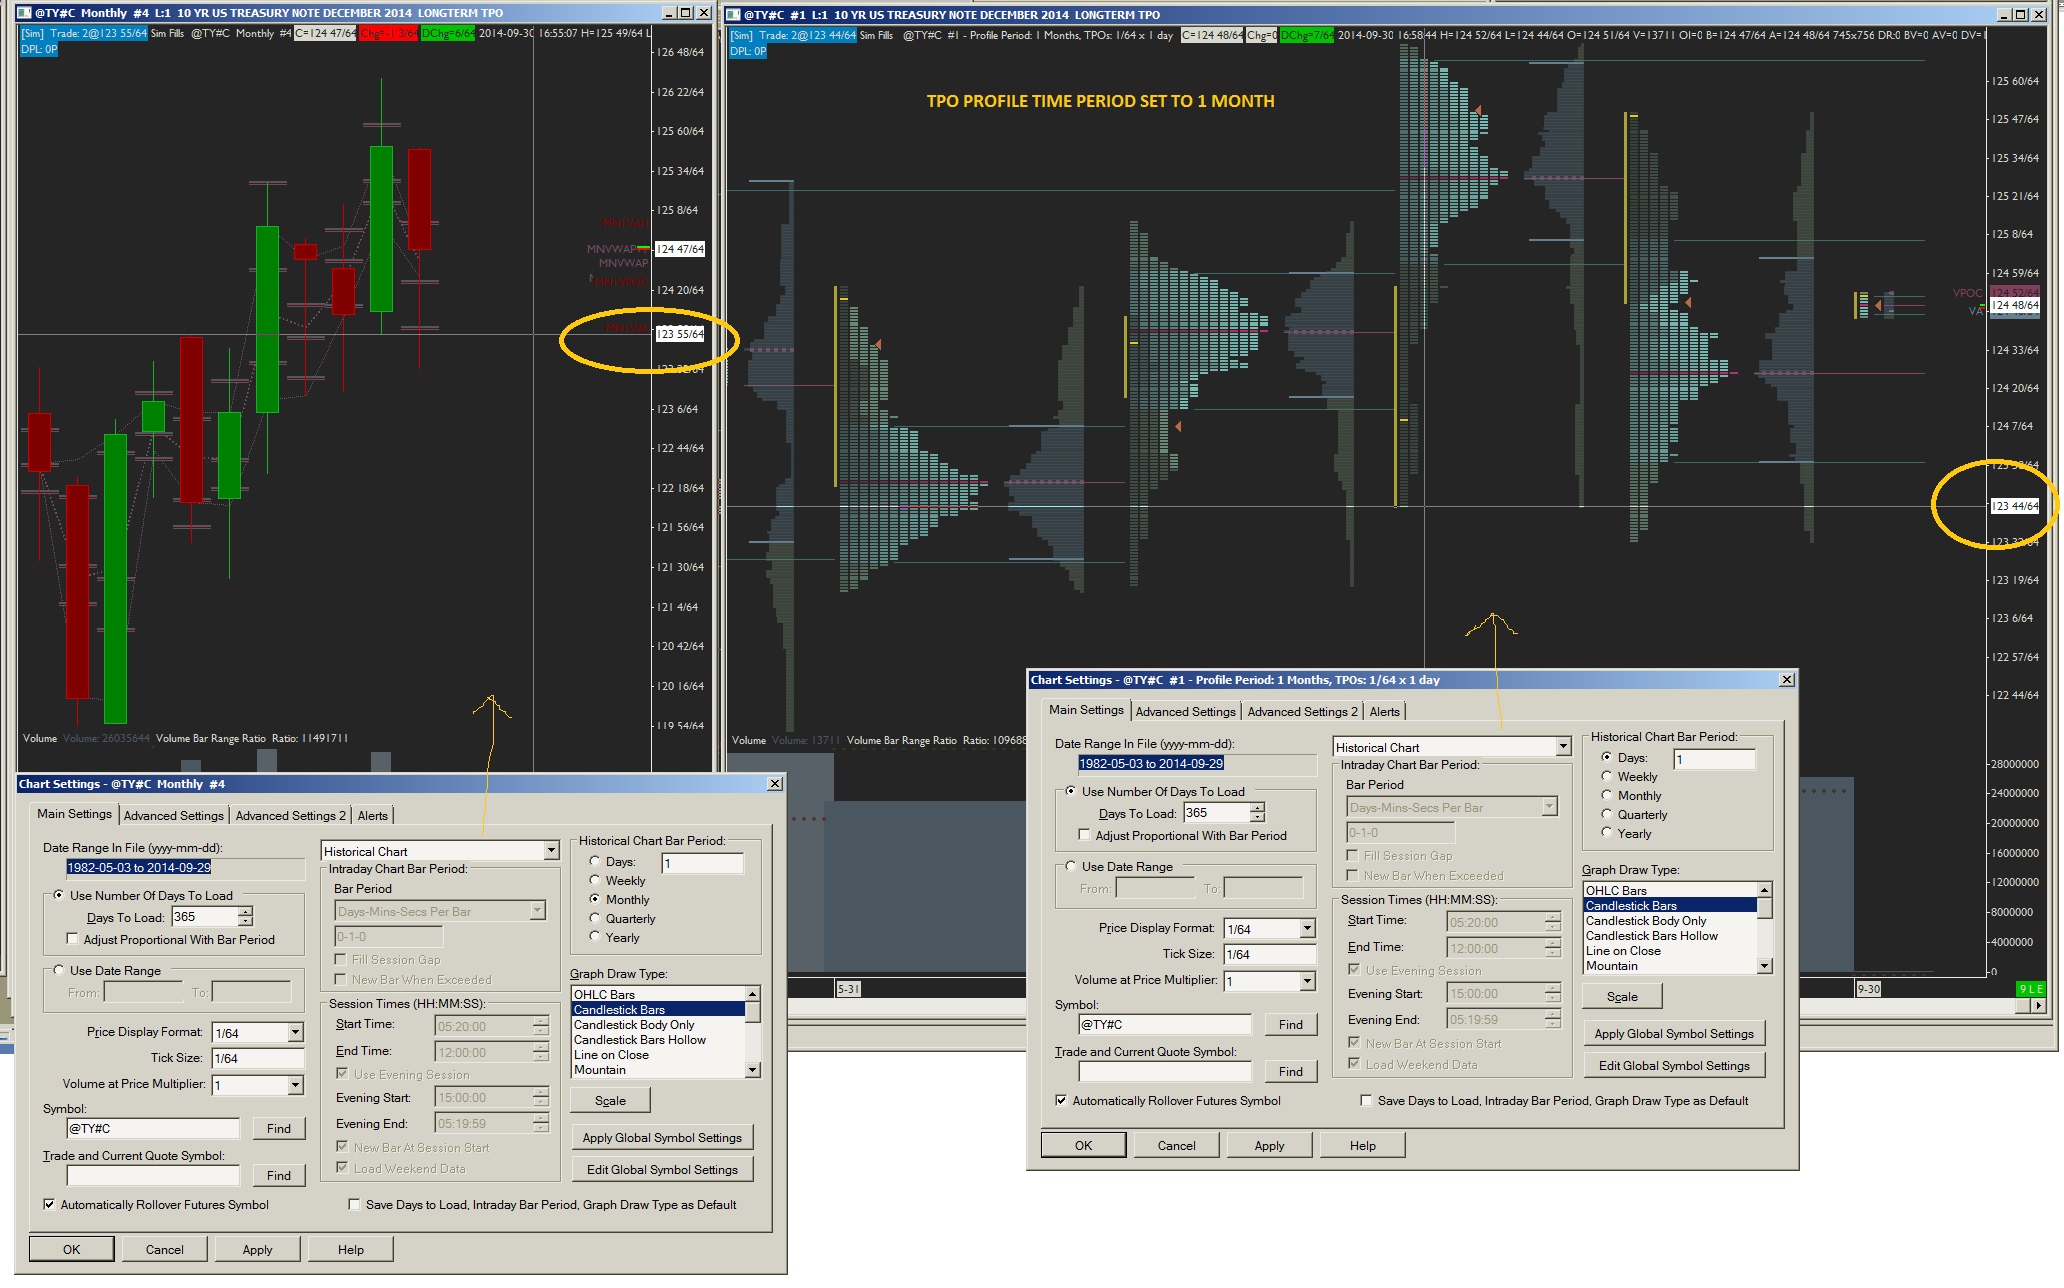Toggle Automatically Rollover Futures Symbol in the left dialog
This screenshot has height=1288, width=2064.
pyautogui.click(x=49, y=1205)
